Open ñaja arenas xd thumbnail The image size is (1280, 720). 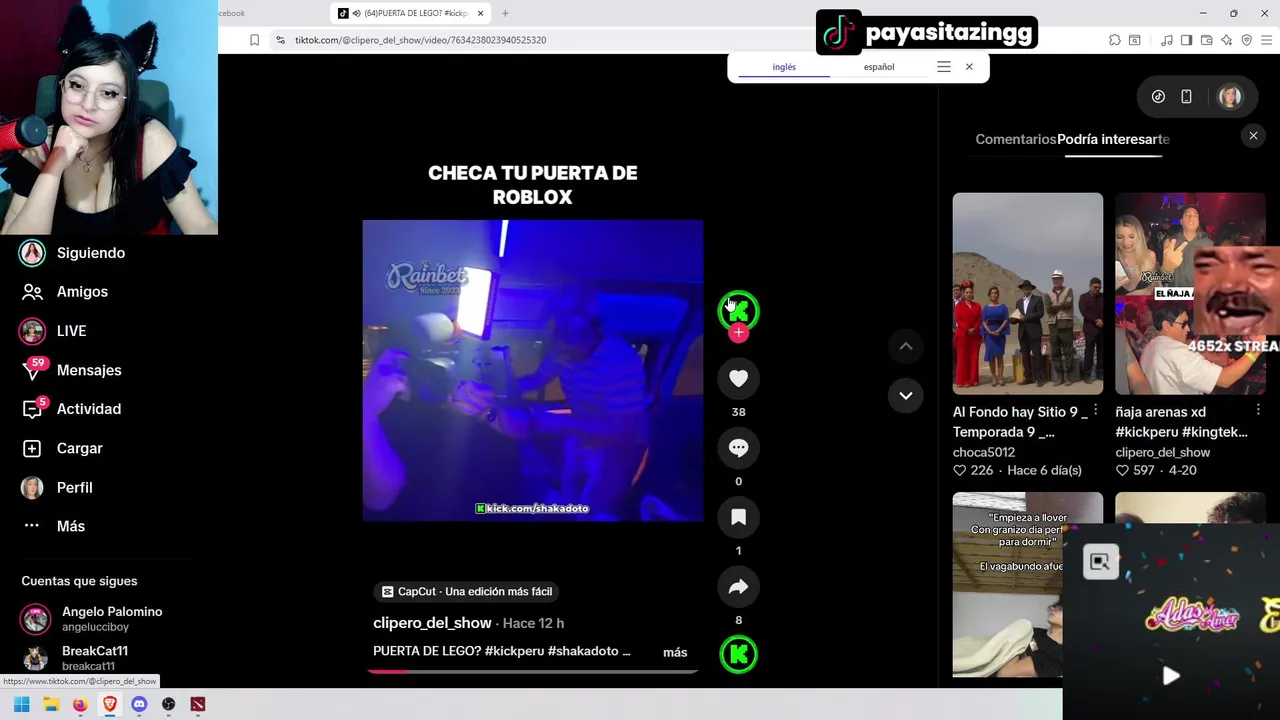(1190, 293)
